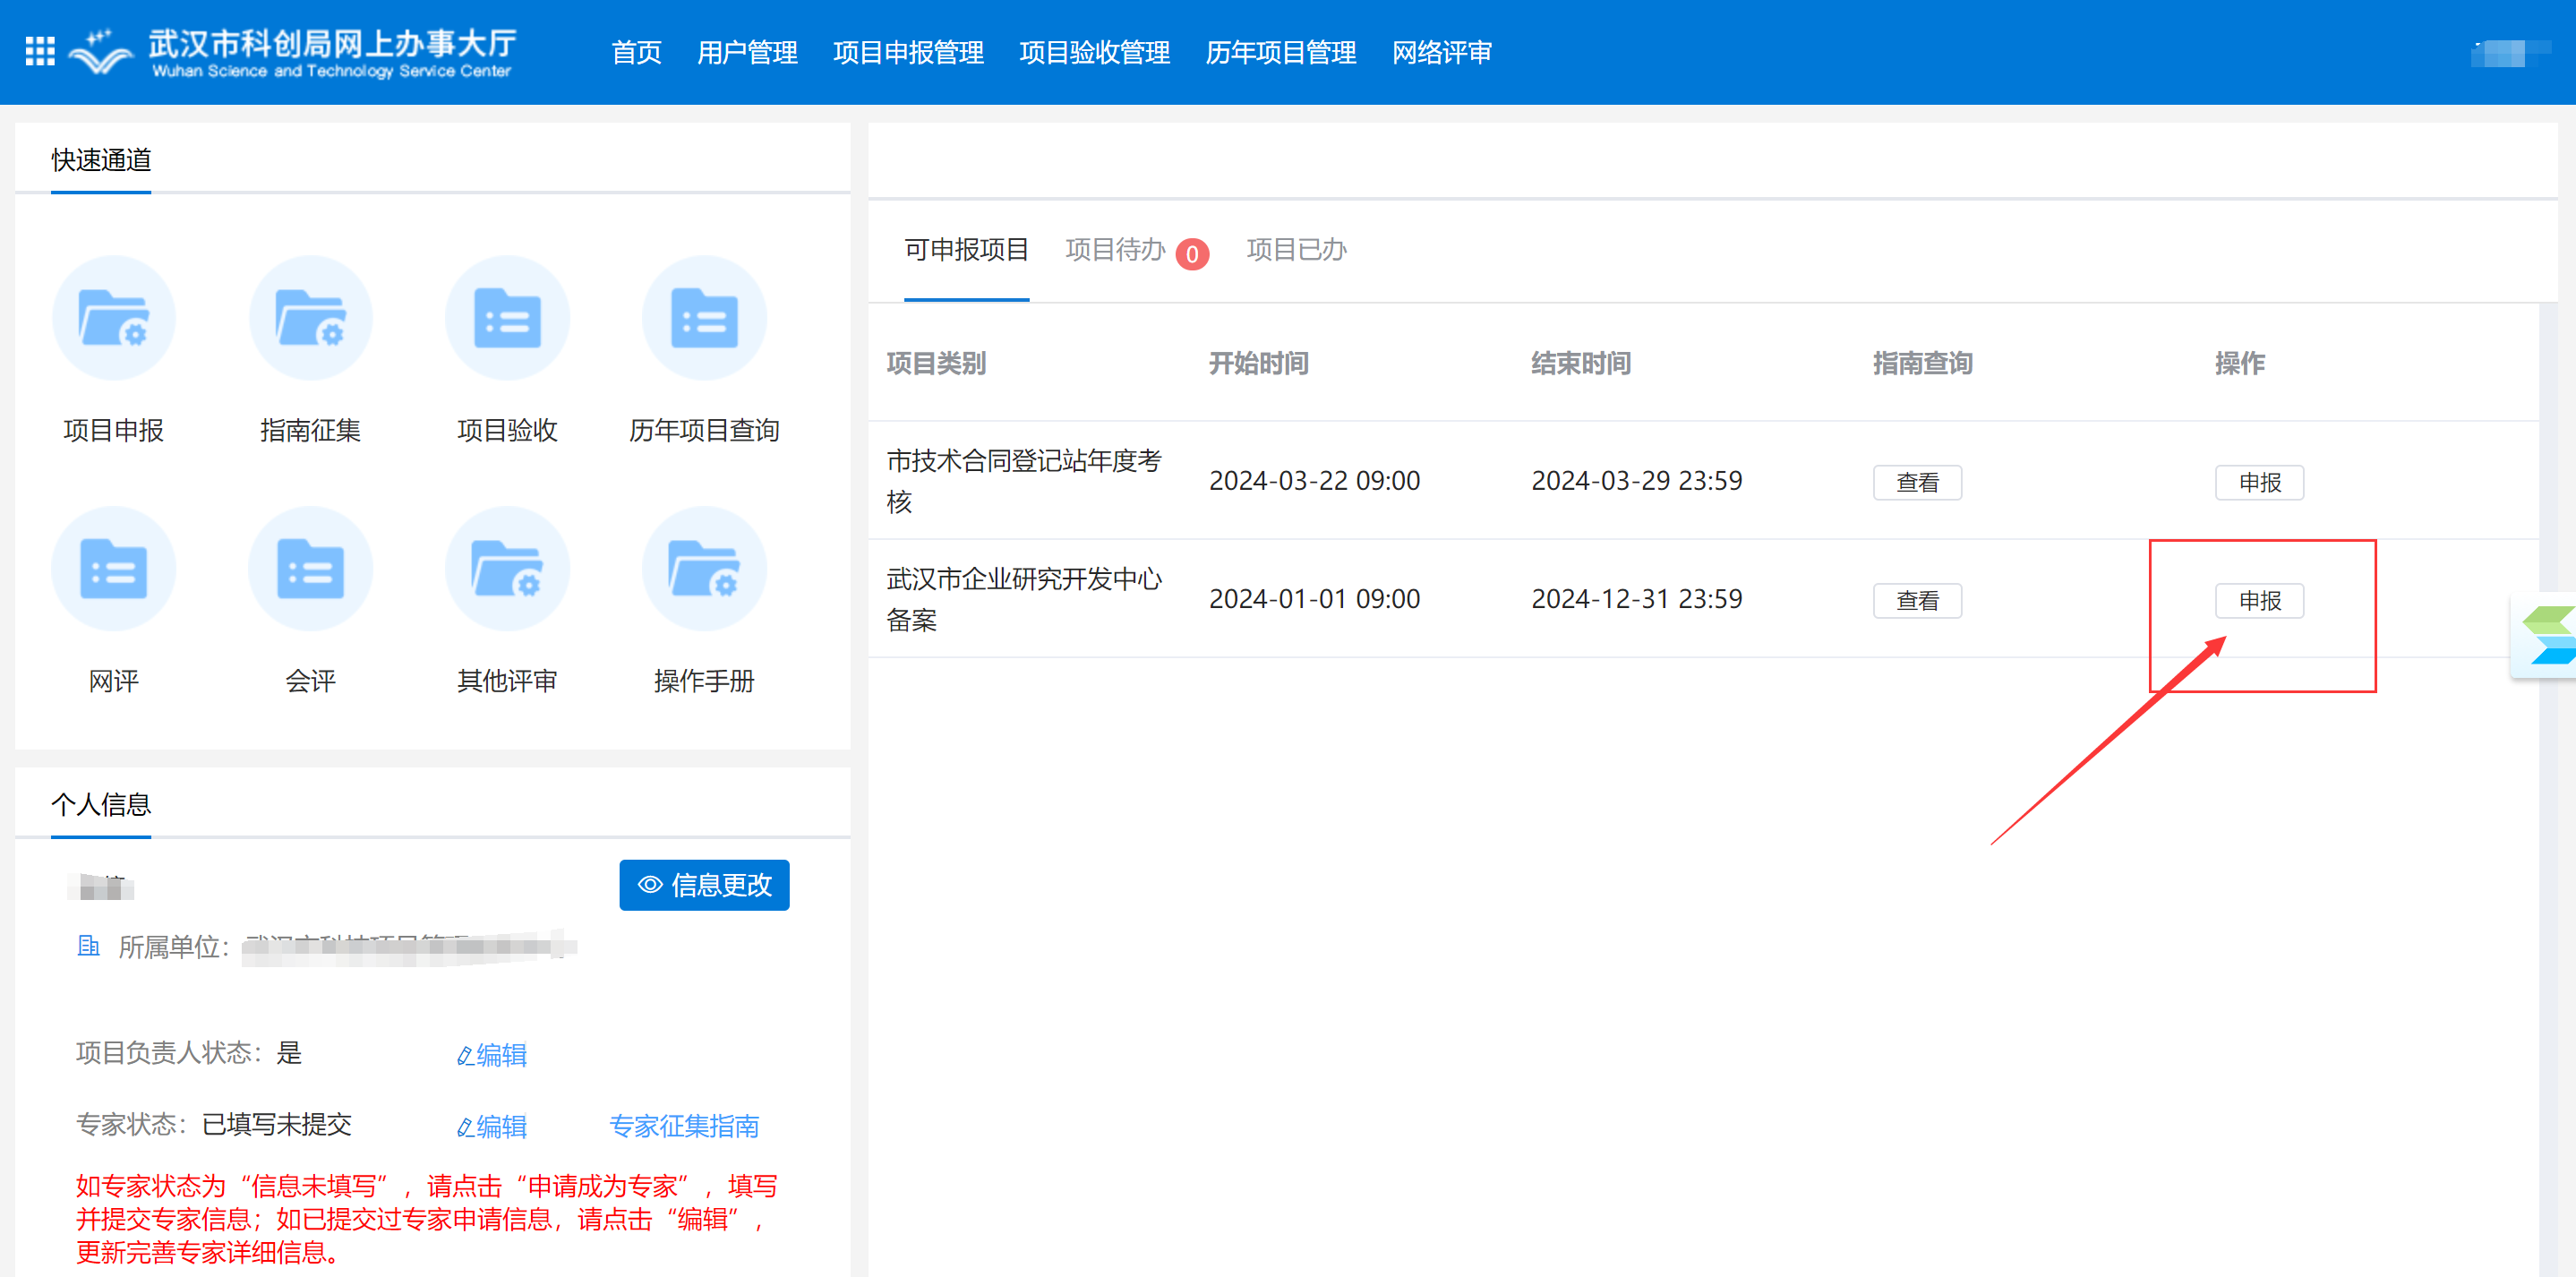
Task: Click 申报 for 市技术合同登记站年度考核
Action: (2259, 482)
